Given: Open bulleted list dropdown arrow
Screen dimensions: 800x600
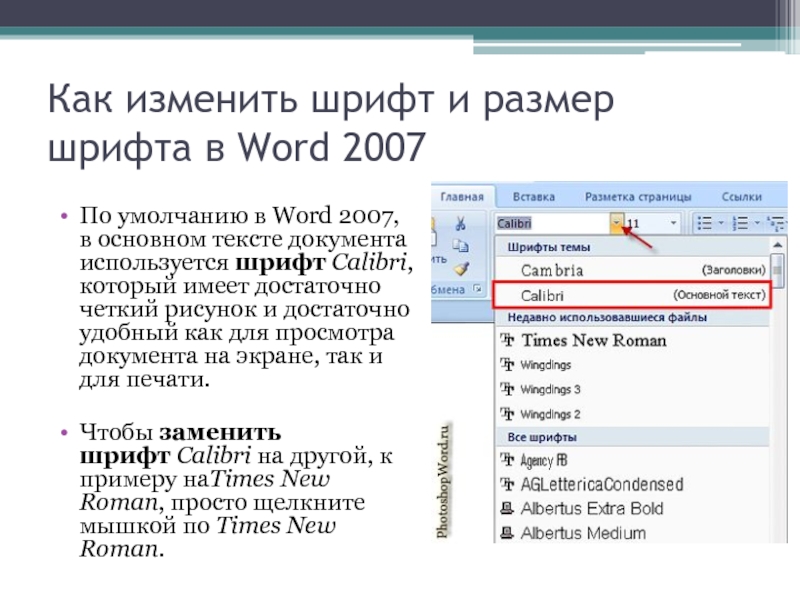Looking at the screenshot, I should [x=721, y=223].
